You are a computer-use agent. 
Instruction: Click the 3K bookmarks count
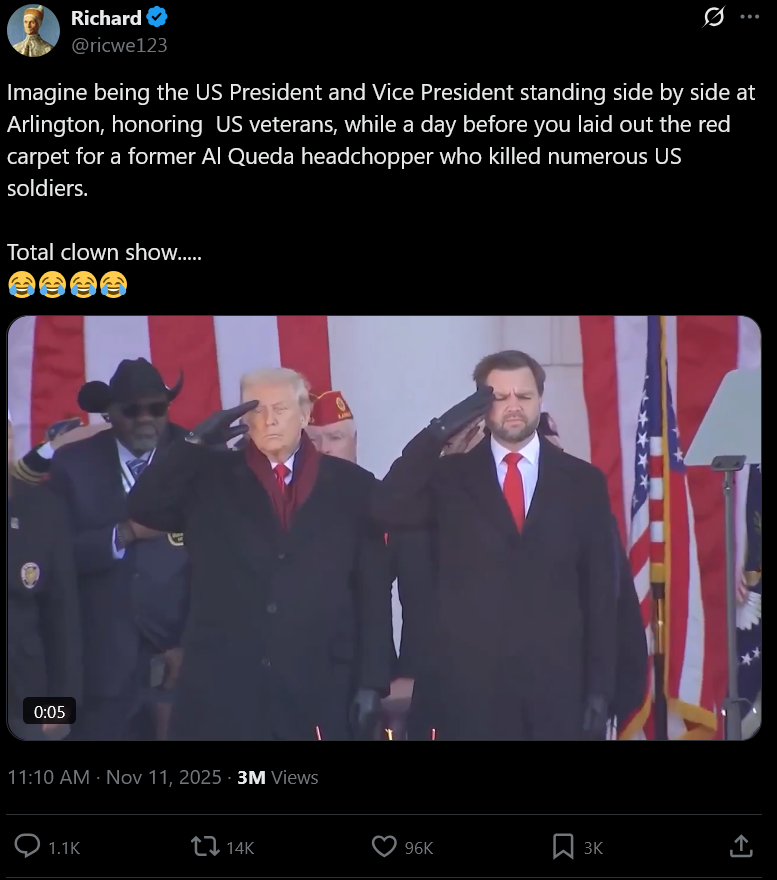point(593,847)
